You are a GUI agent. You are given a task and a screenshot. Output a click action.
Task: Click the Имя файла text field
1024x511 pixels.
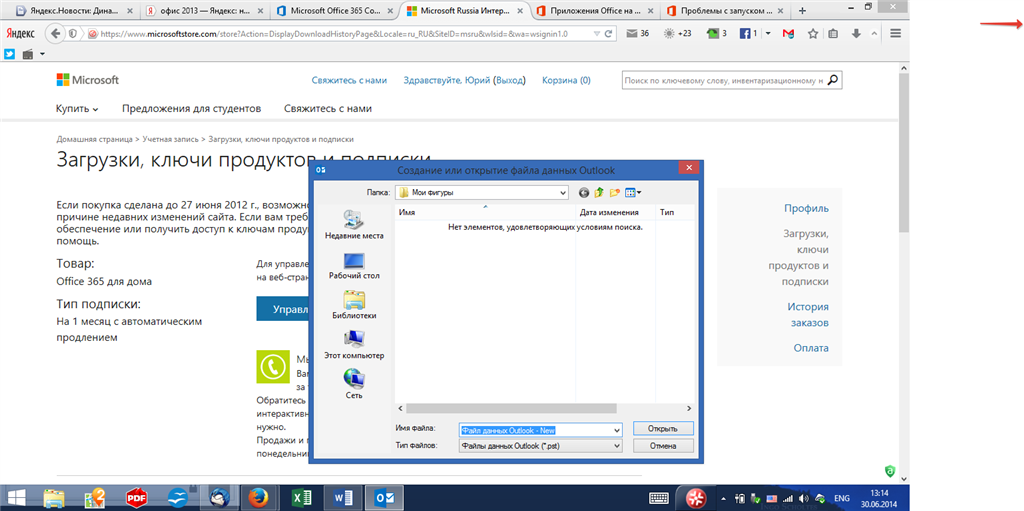click(x=536, y=430)
